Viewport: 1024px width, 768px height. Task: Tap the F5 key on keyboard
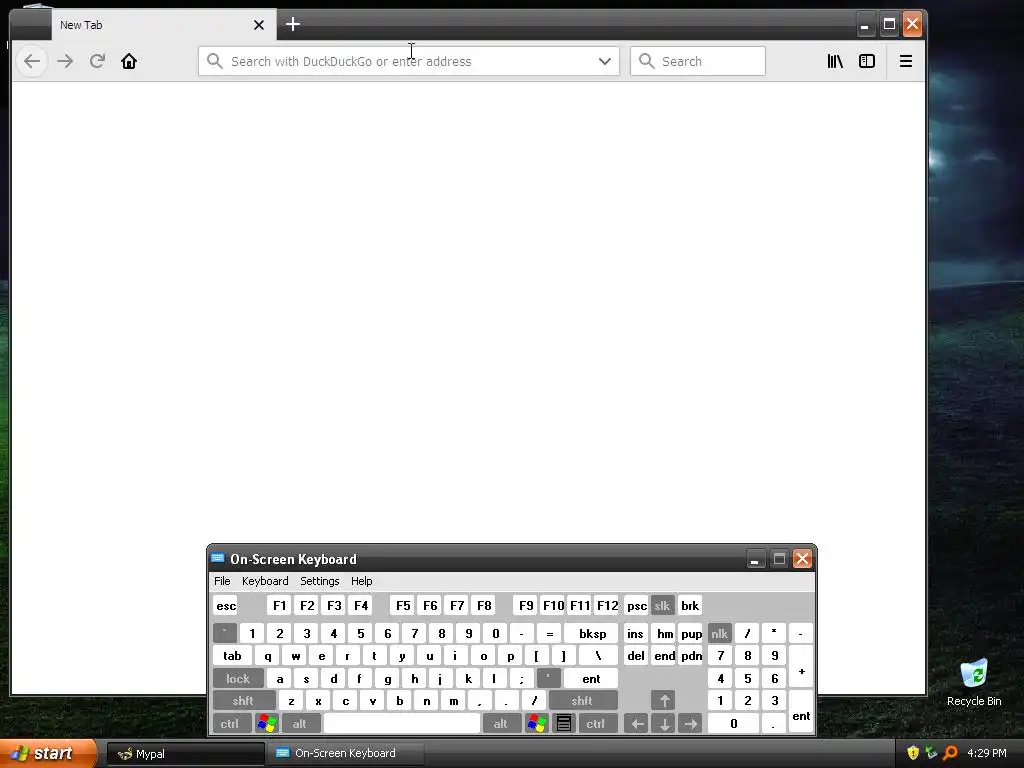coord(403,605)
